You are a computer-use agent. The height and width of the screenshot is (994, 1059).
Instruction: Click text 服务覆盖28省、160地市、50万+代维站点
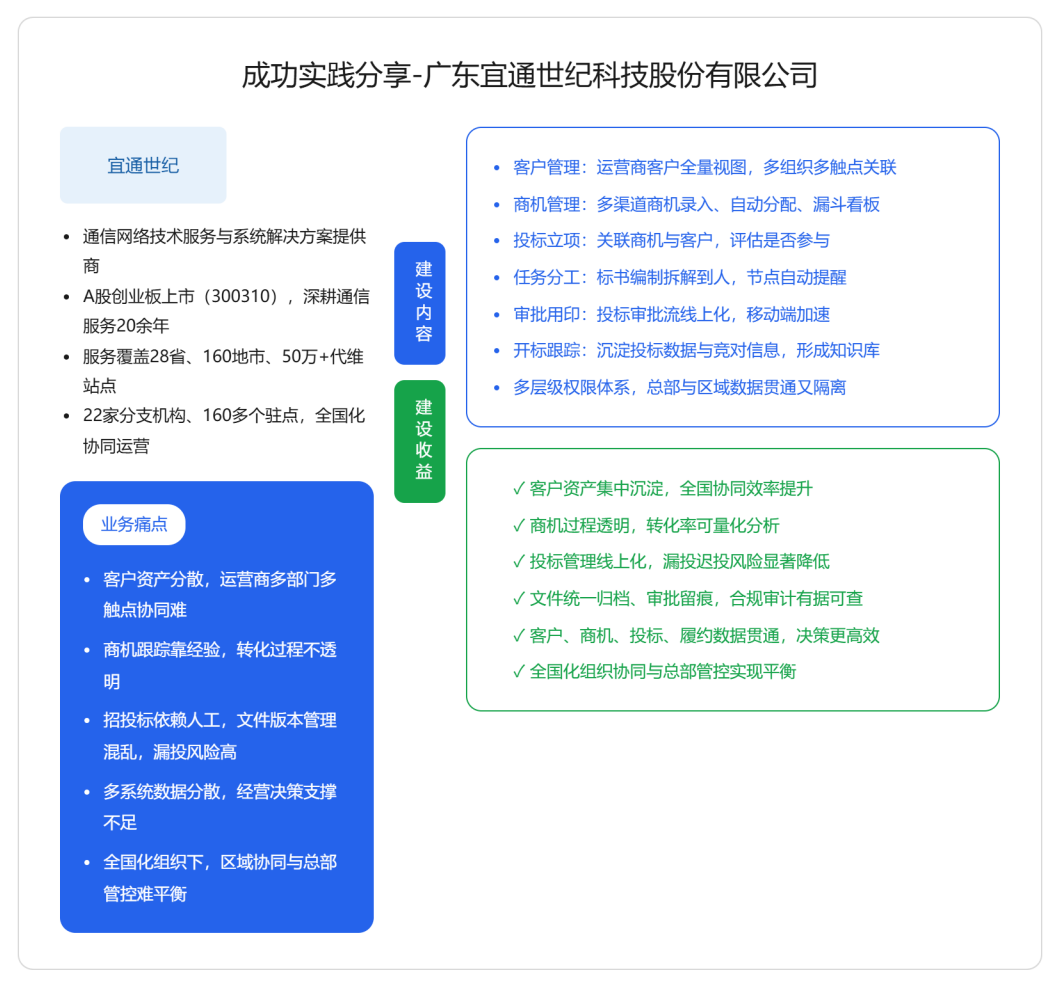223,371
